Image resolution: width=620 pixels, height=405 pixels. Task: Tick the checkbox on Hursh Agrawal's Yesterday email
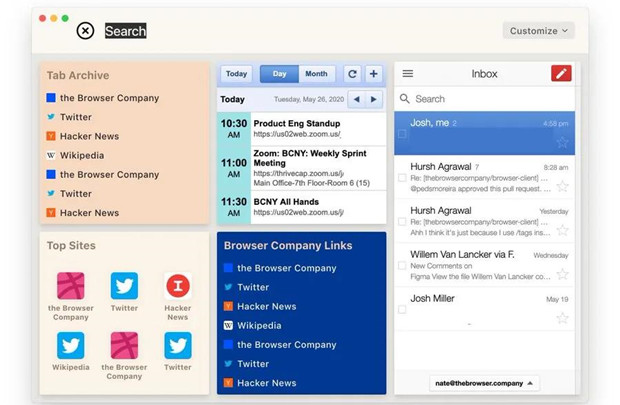[x=402, y=221]
